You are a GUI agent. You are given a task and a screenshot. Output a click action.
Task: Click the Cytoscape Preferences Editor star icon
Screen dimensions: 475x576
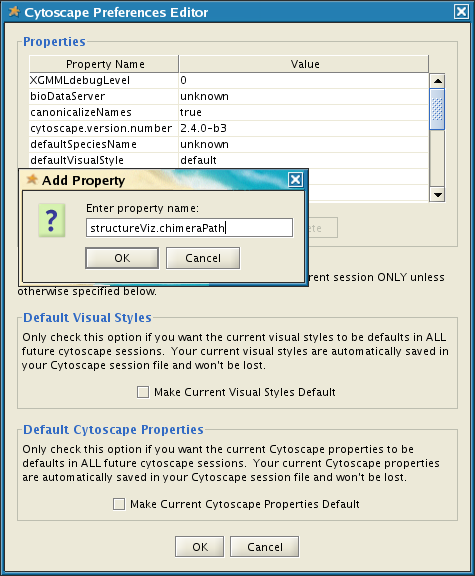click(14, 12)
